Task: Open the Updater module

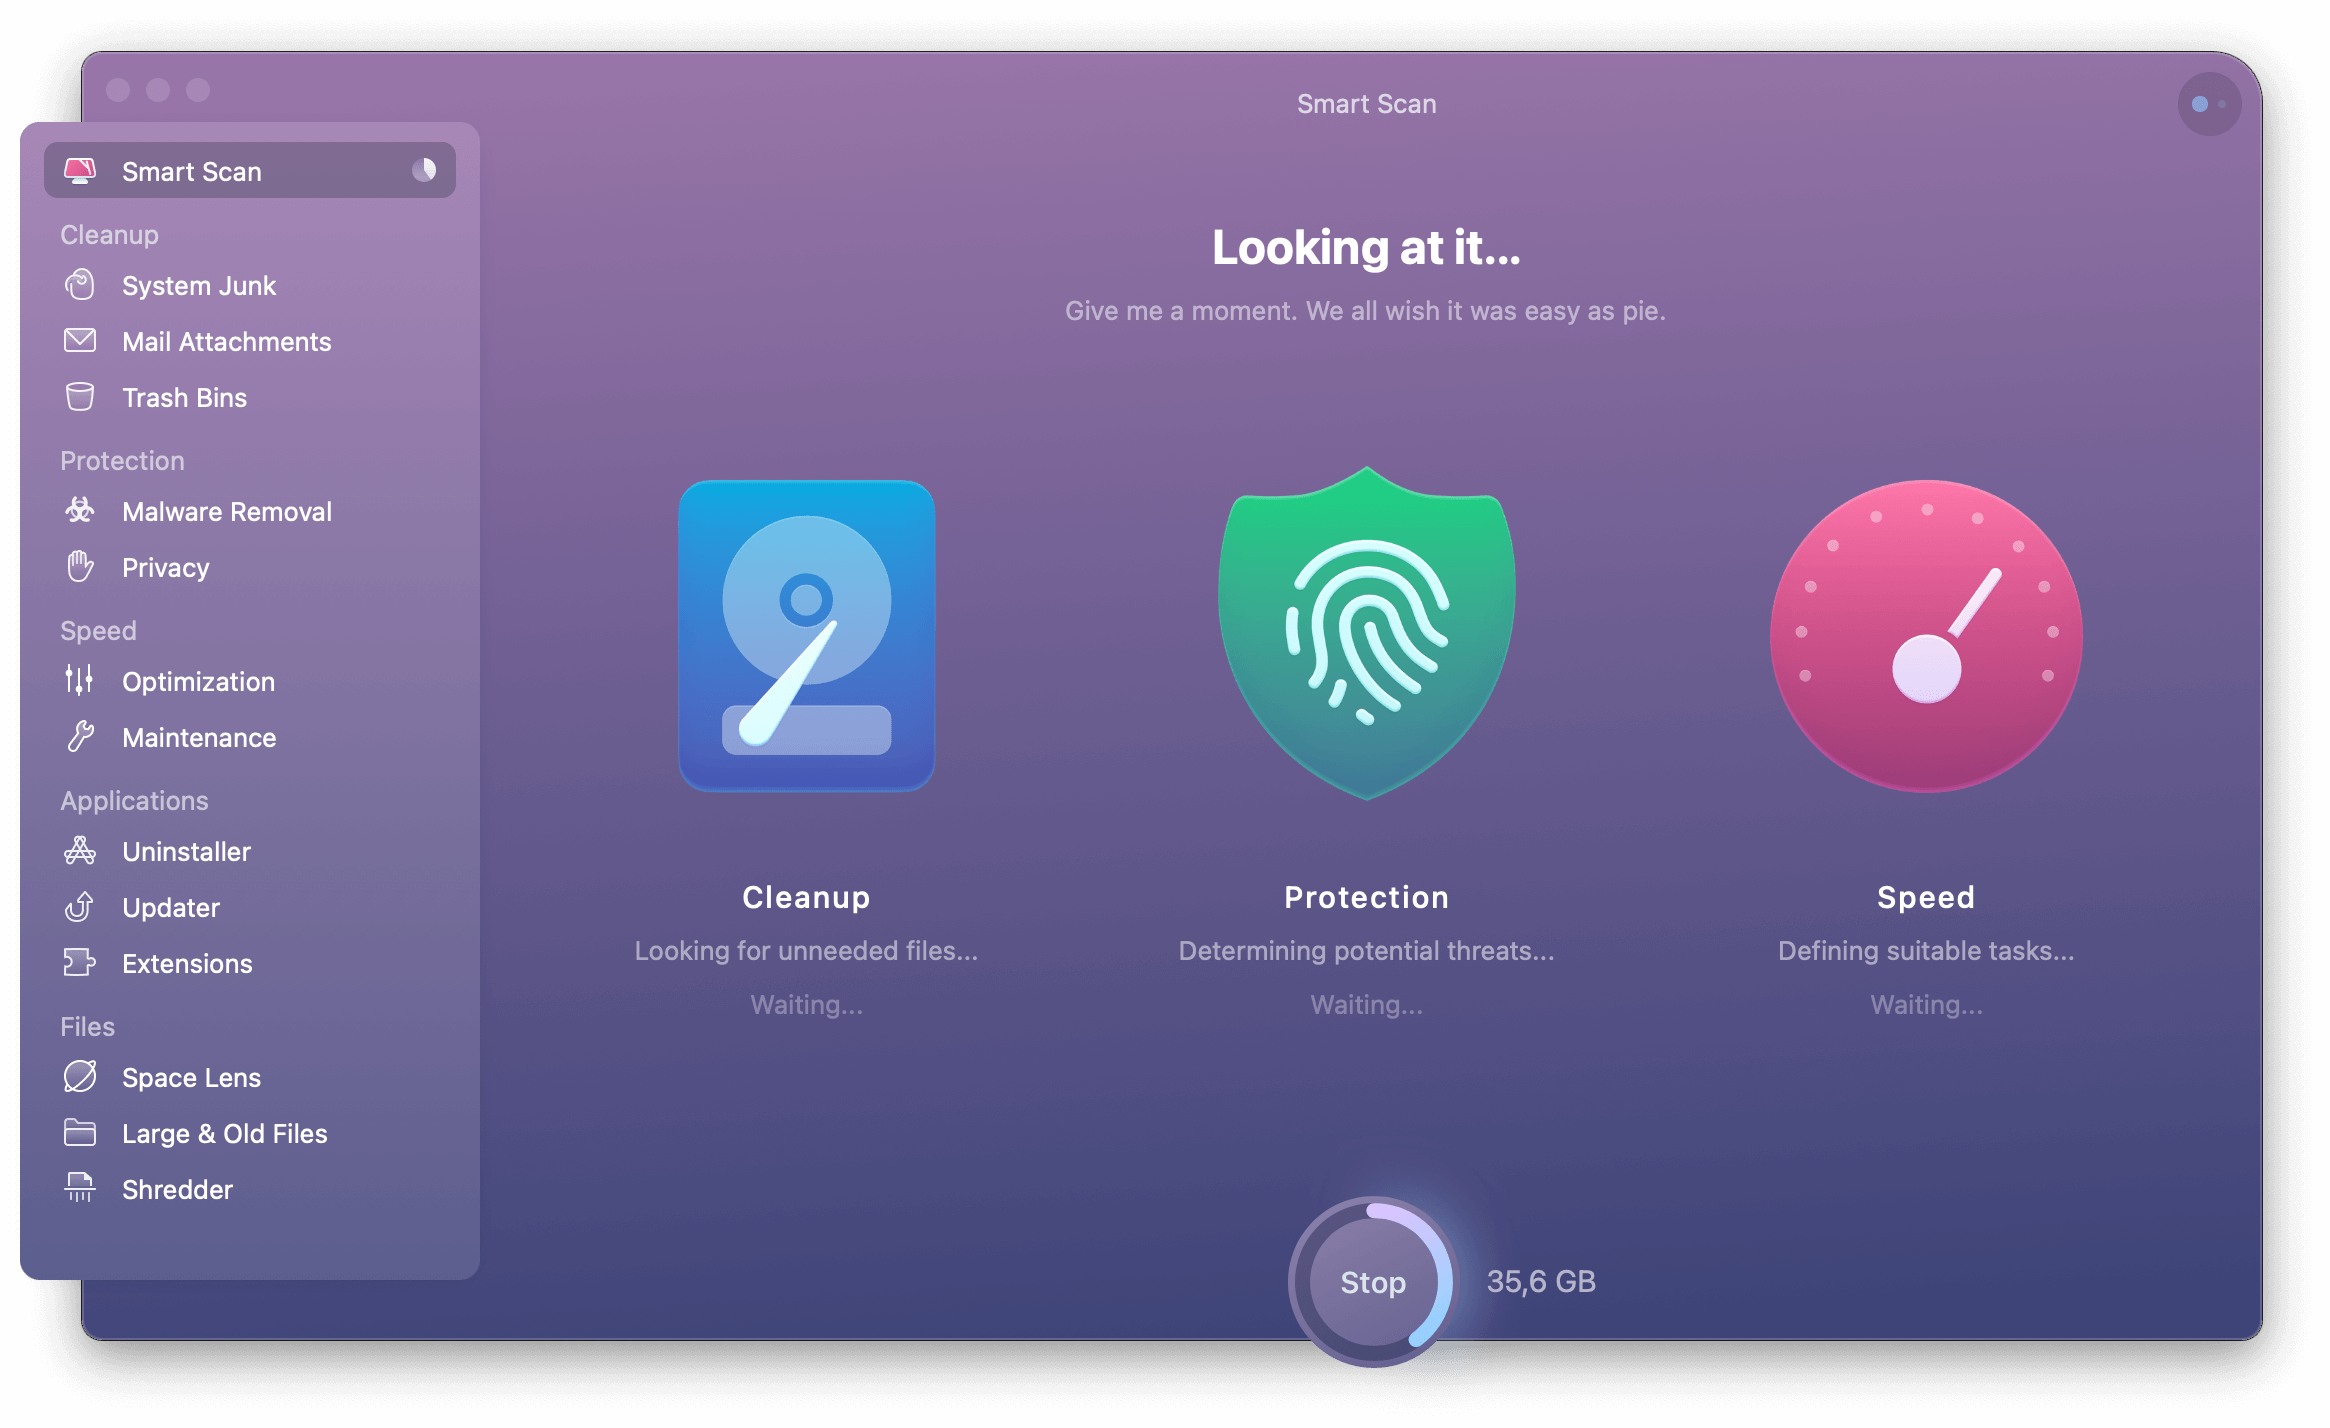Action: click(x=171, y=907)
